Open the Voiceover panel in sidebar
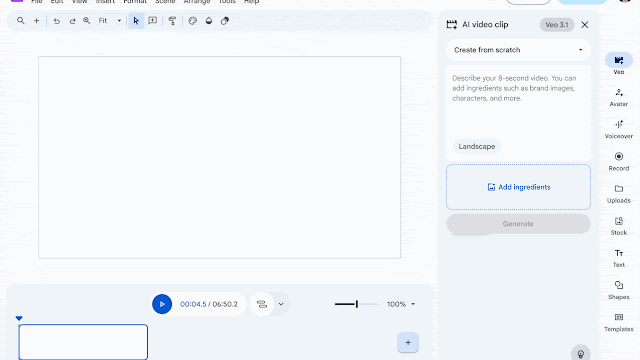Image resolution: width=640 pixels, height=360 pixels. (619, 129)
